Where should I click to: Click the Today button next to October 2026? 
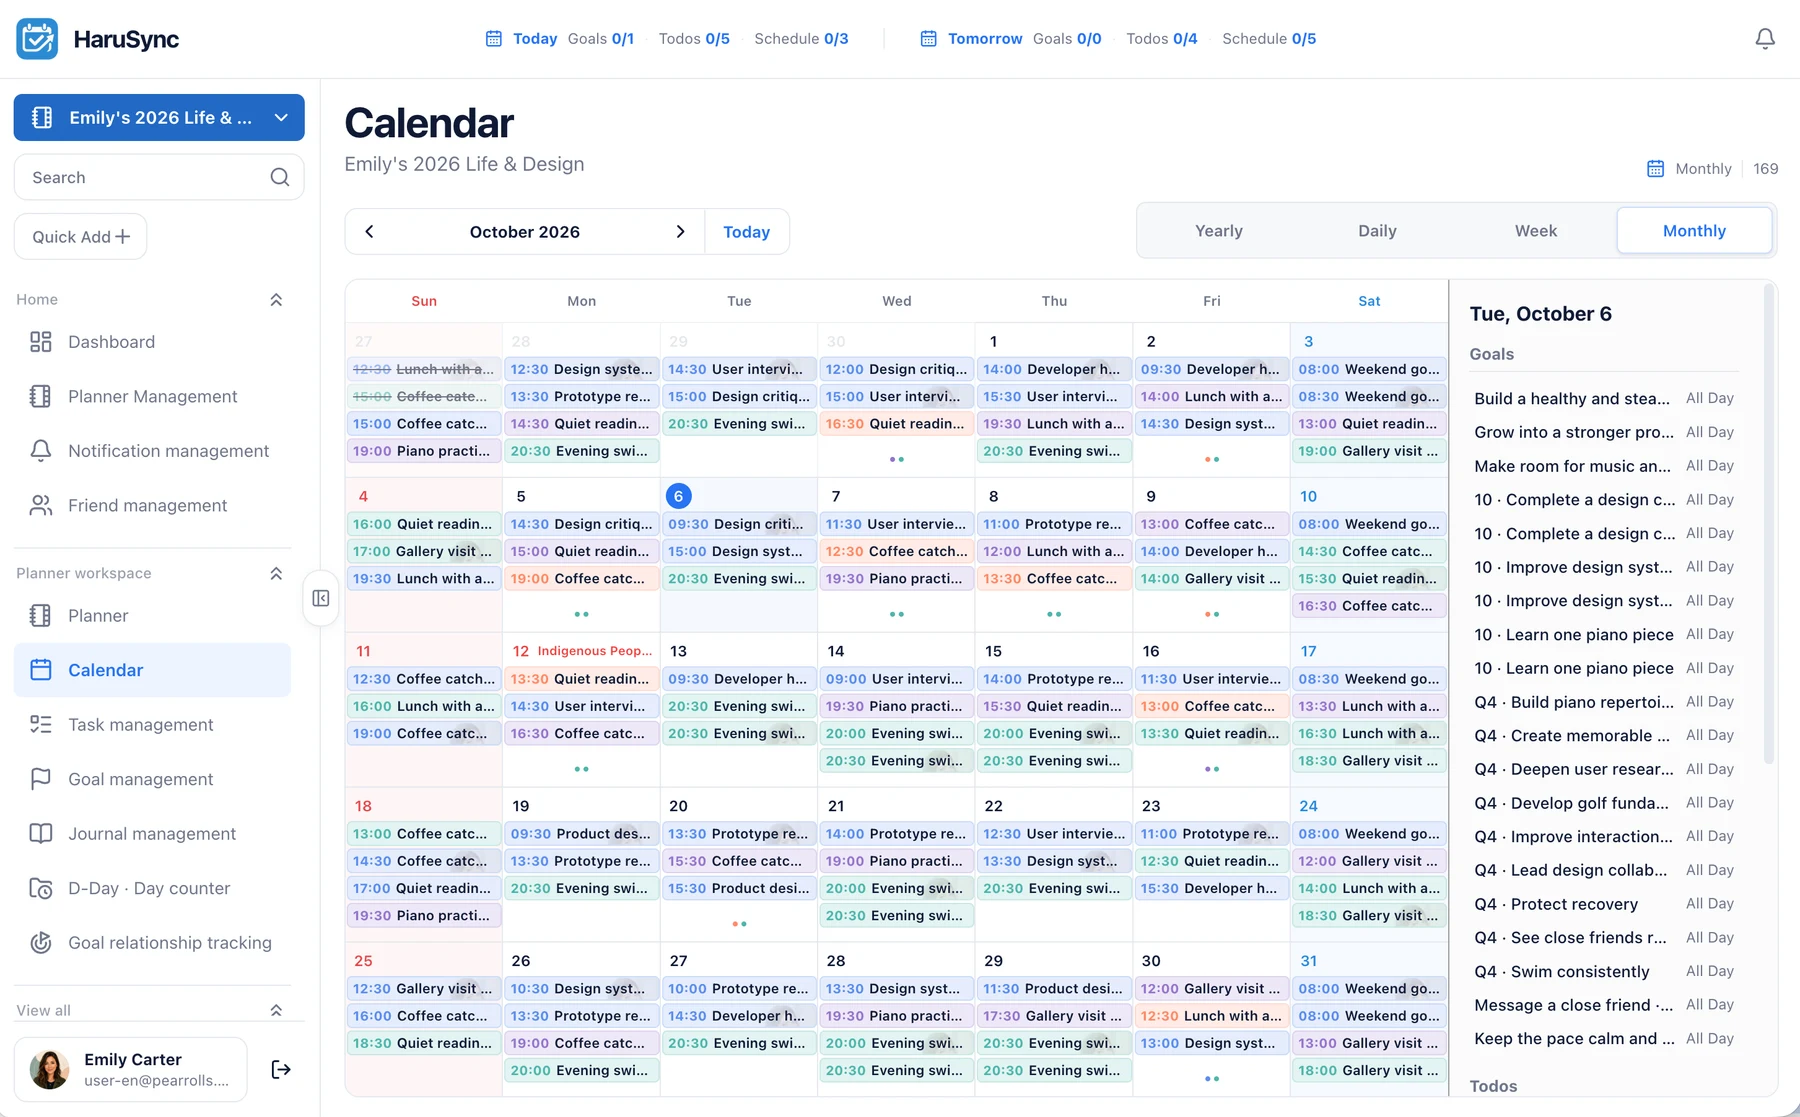click(746, 231)
